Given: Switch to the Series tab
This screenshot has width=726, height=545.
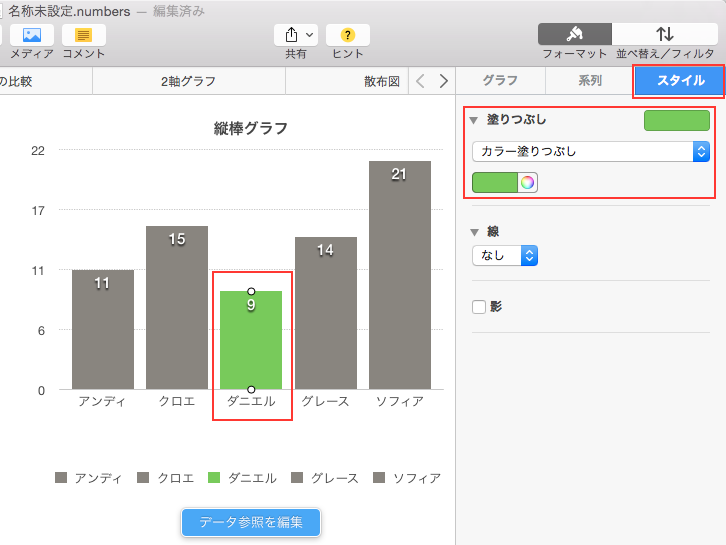Looking at the screenshot, I should [590, 81].
